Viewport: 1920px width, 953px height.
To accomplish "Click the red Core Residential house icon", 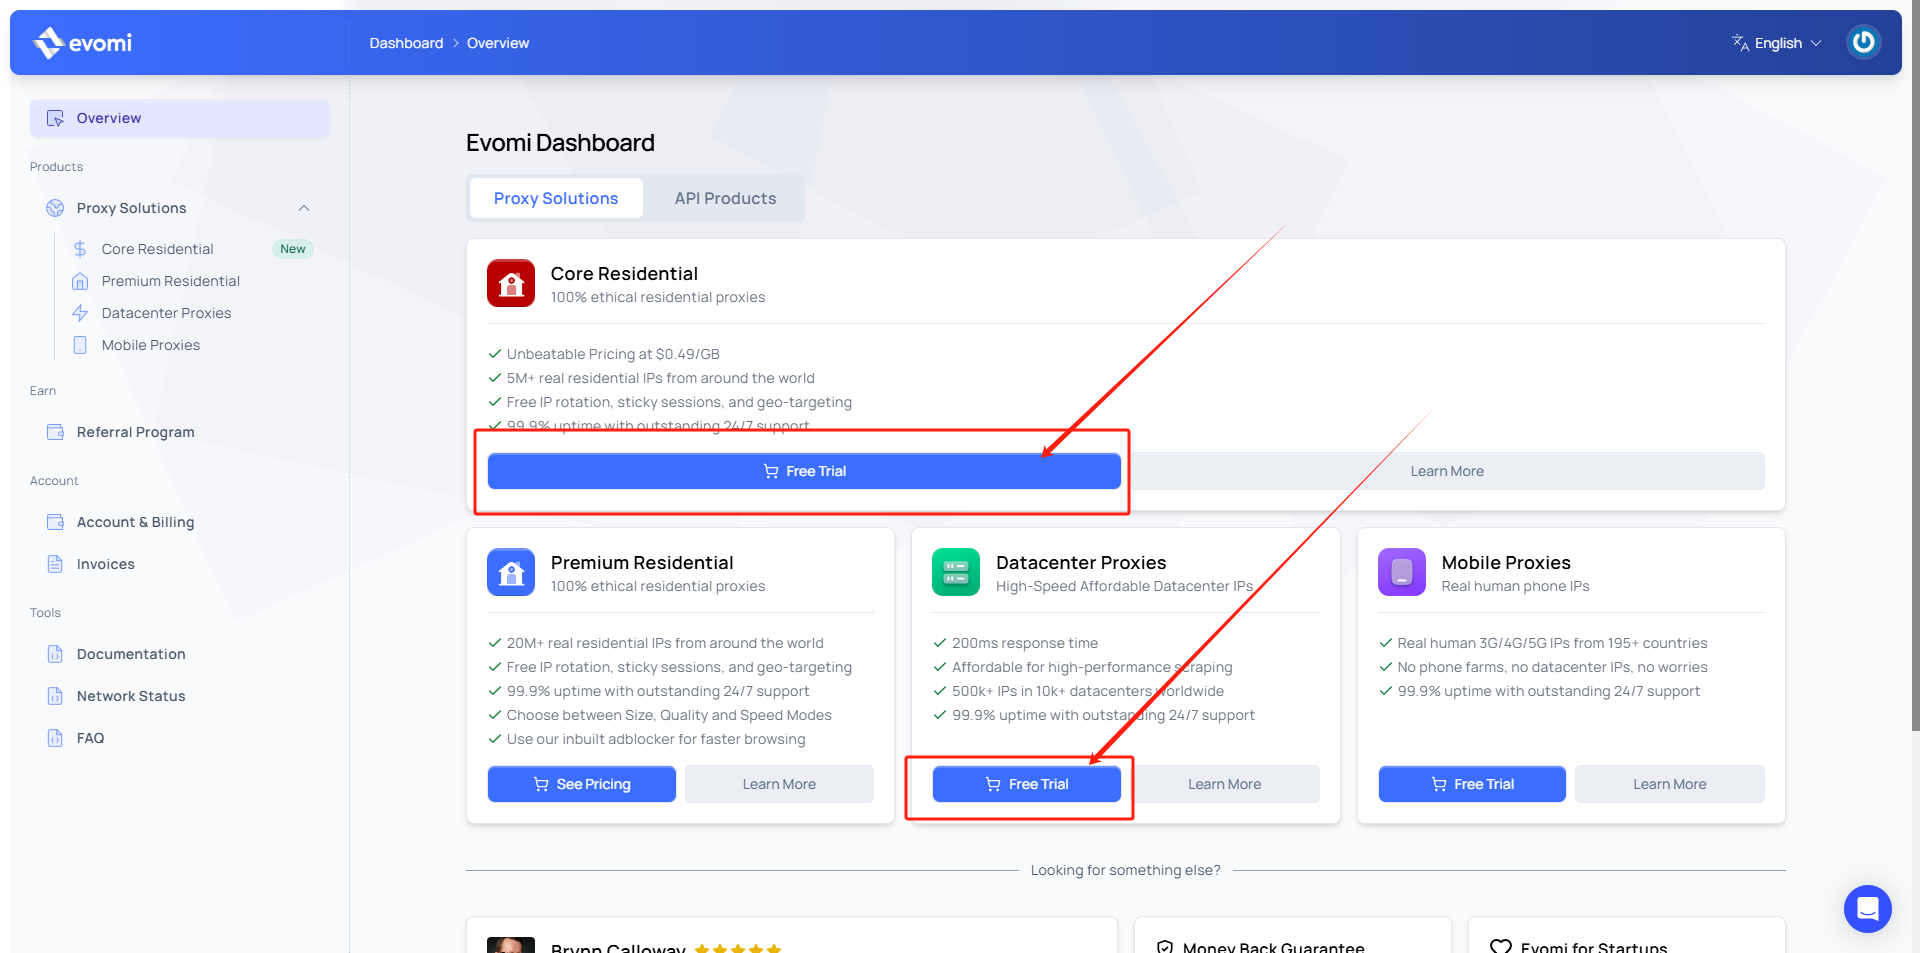I will 511,284.
